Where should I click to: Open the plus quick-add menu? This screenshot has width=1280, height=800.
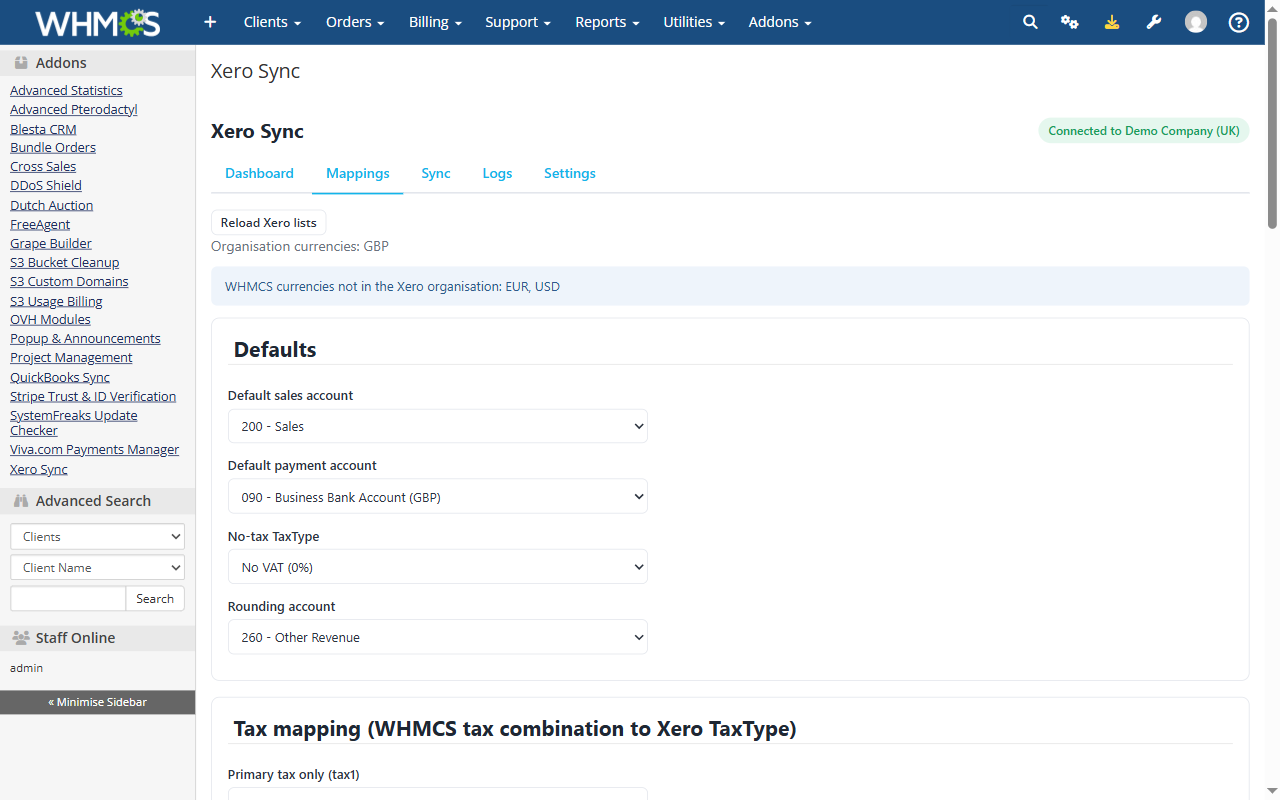tap(210, 22)
